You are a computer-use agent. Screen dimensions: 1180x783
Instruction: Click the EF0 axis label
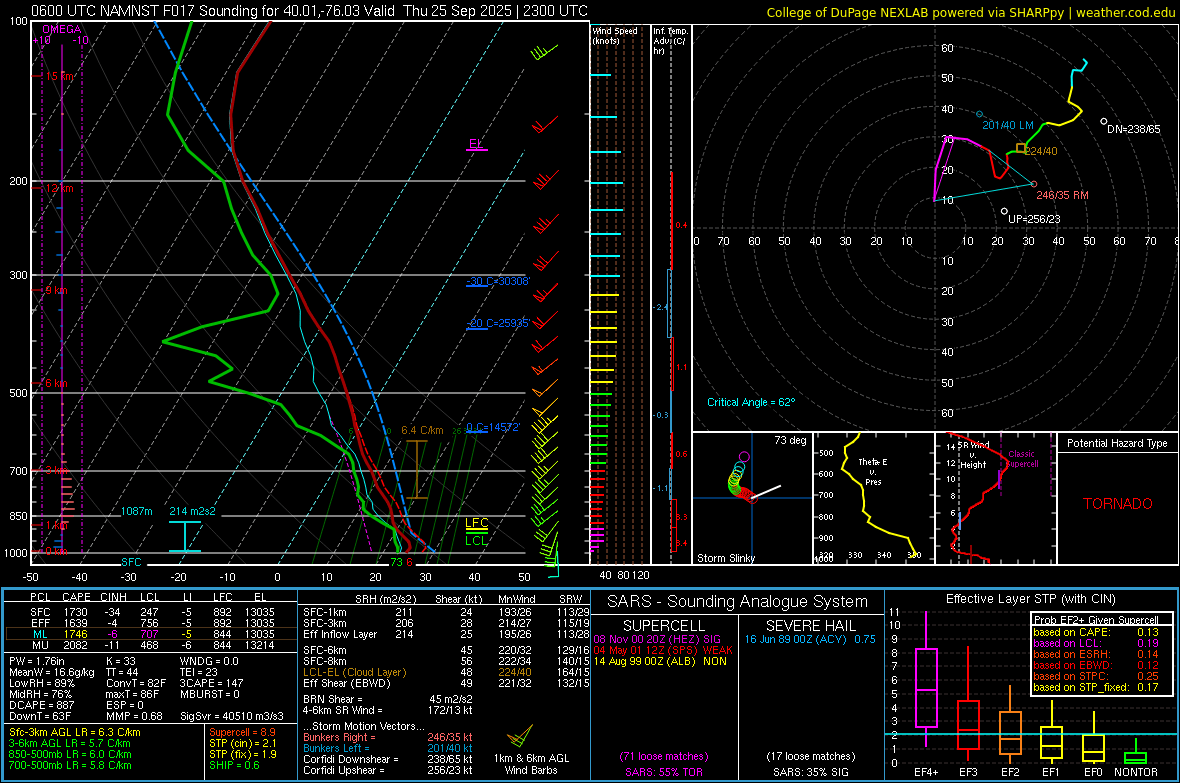click(1093, 772)
